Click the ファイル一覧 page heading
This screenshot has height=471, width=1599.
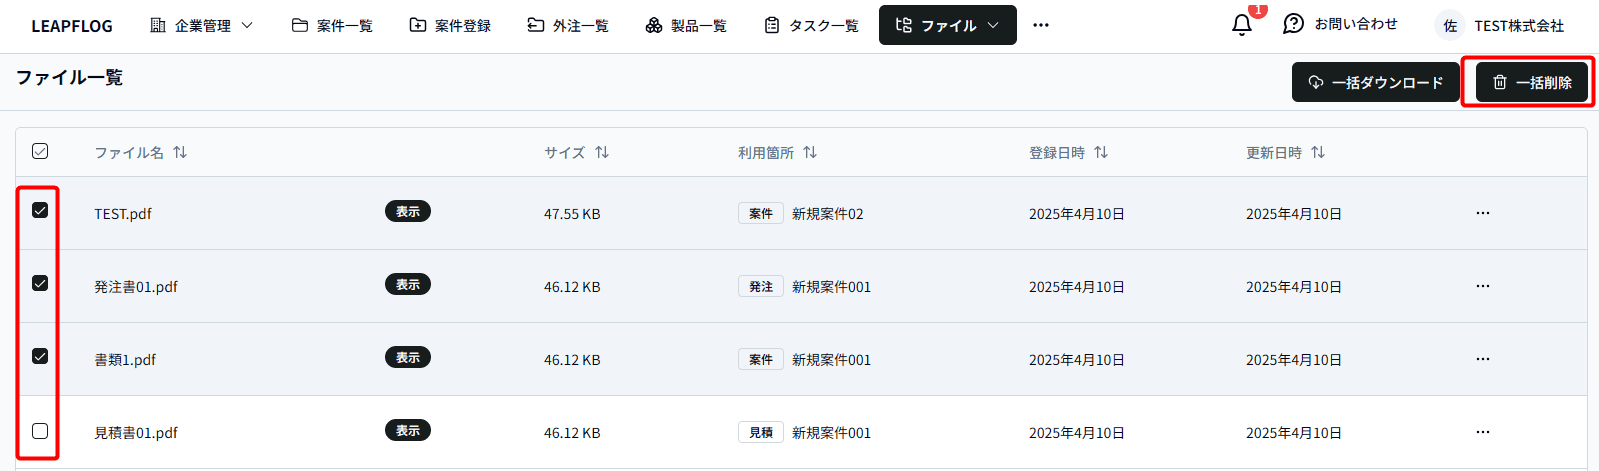69,77
